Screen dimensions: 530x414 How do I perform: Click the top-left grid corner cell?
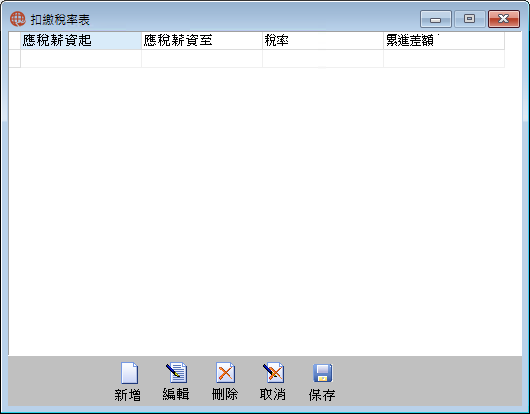(15, 41)
